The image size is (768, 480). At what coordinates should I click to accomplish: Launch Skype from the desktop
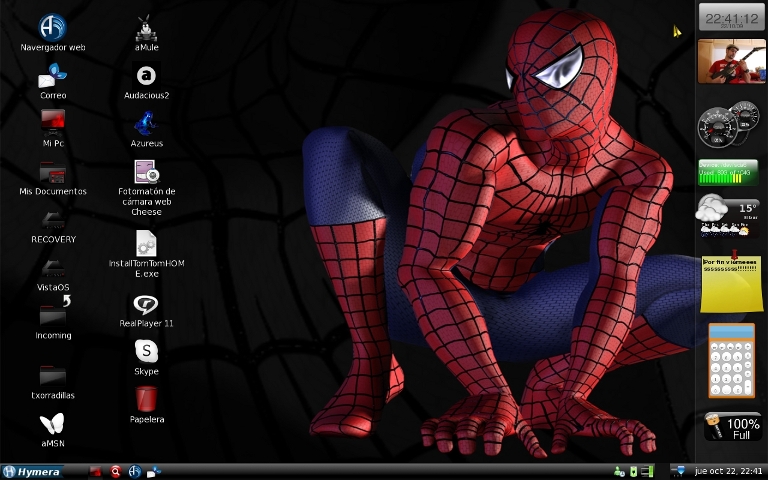click(x=146, y=351)
